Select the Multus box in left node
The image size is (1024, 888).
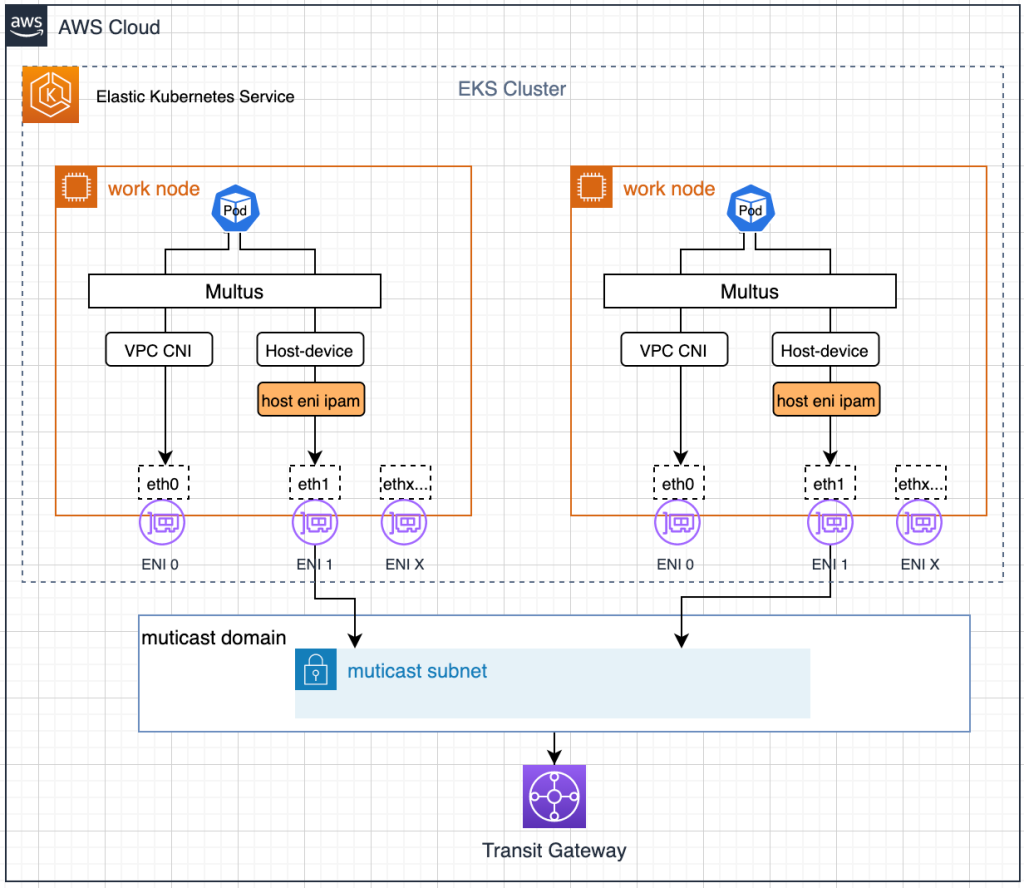click(234, 291)
